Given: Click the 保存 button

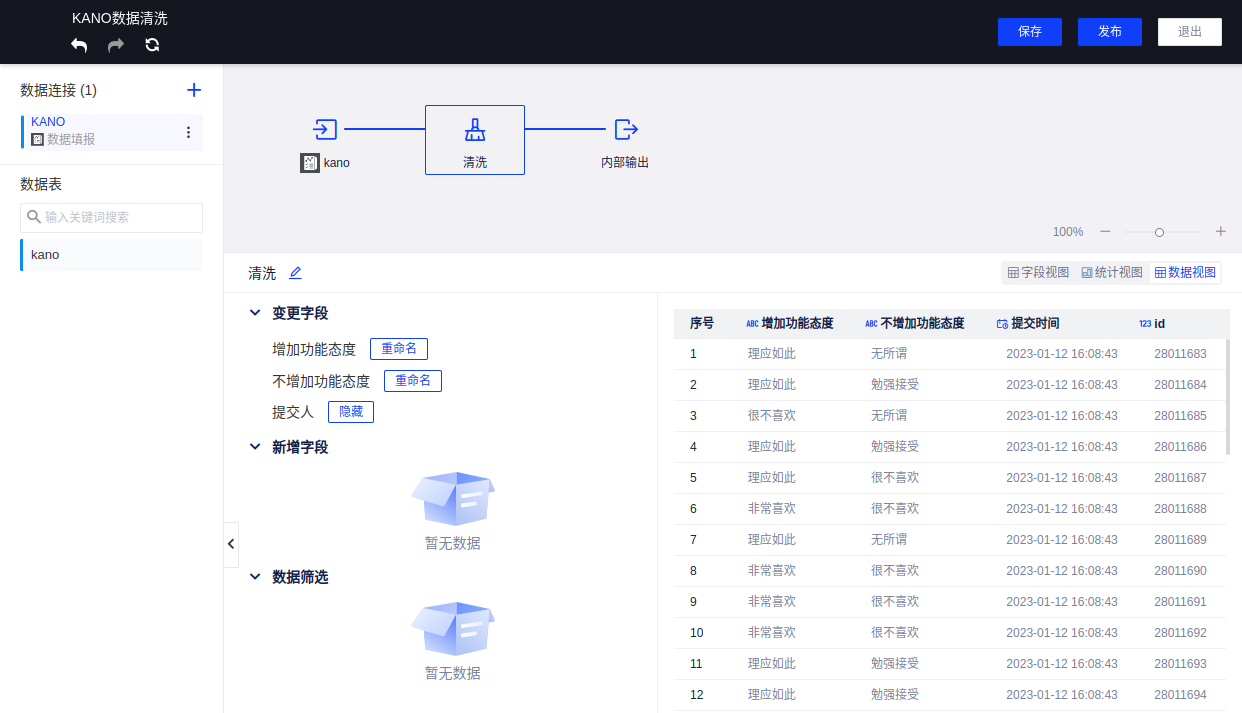Looking at the screenshot, I should pos(1030,32).
